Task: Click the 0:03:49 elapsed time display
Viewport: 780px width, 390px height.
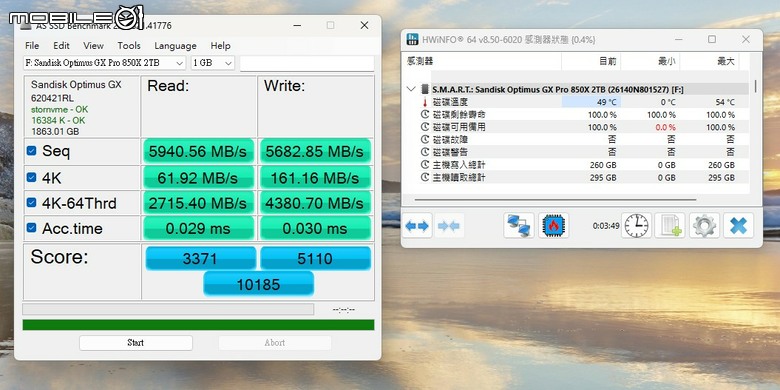Action: click(x=606, y=226)
